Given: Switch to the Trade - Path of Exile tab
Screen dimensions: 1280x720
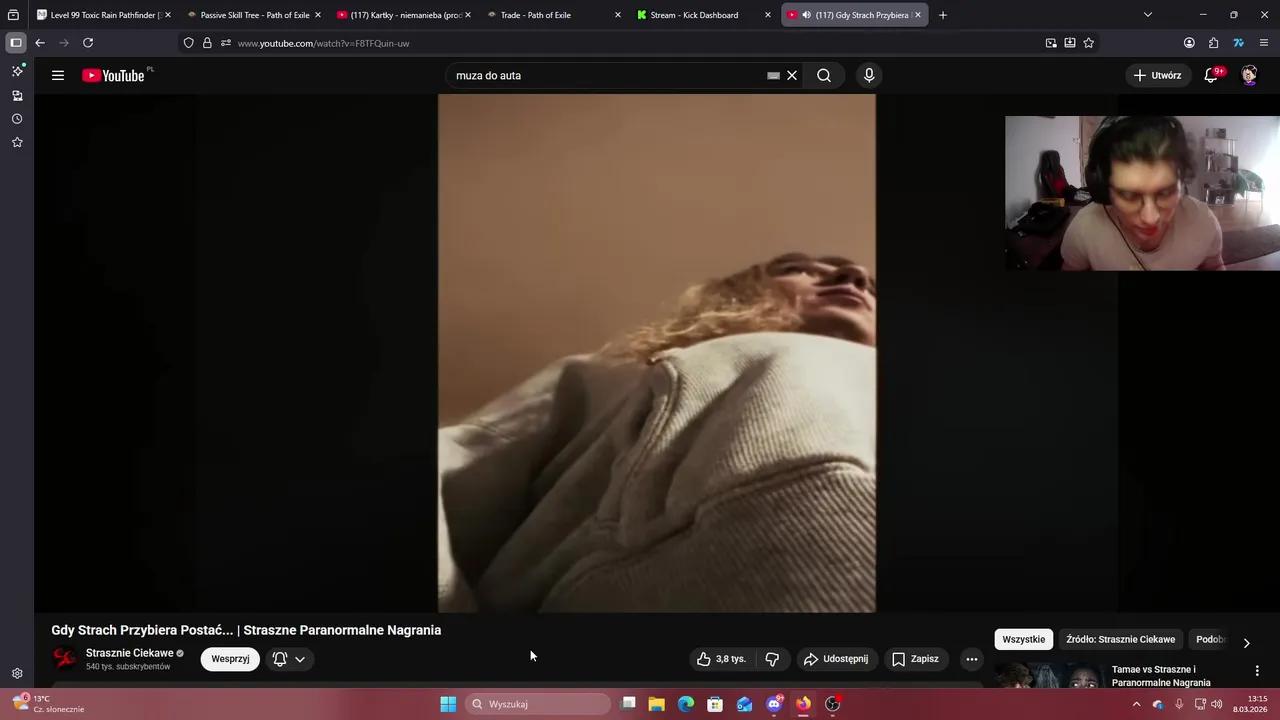Looking at the screenshot, I should coord(536,15).
